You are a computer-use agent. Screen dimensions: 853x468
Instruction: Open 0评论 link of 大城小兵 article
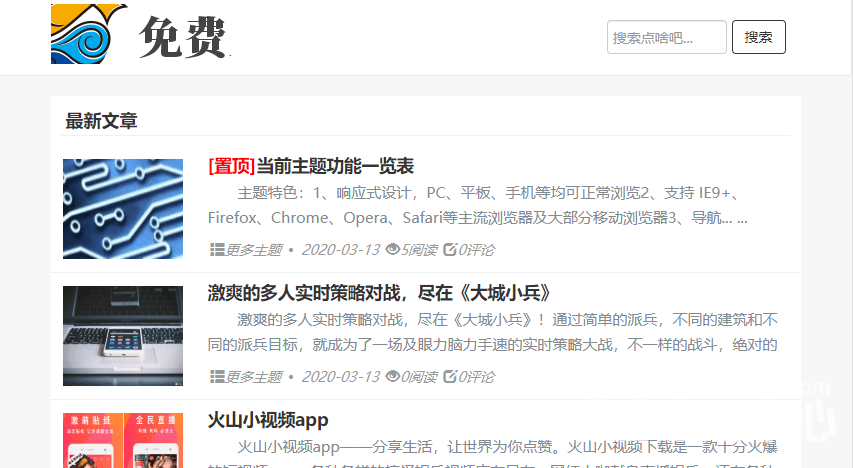click(x=476, y=377)
